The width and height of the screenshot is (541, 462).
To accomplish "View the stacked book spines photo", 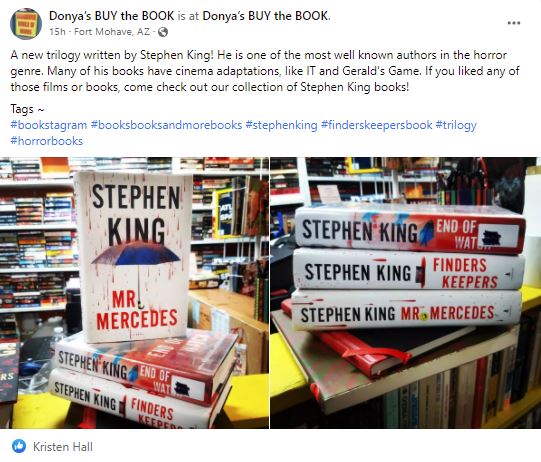I will pyautogui.click(x=405, y=293).
